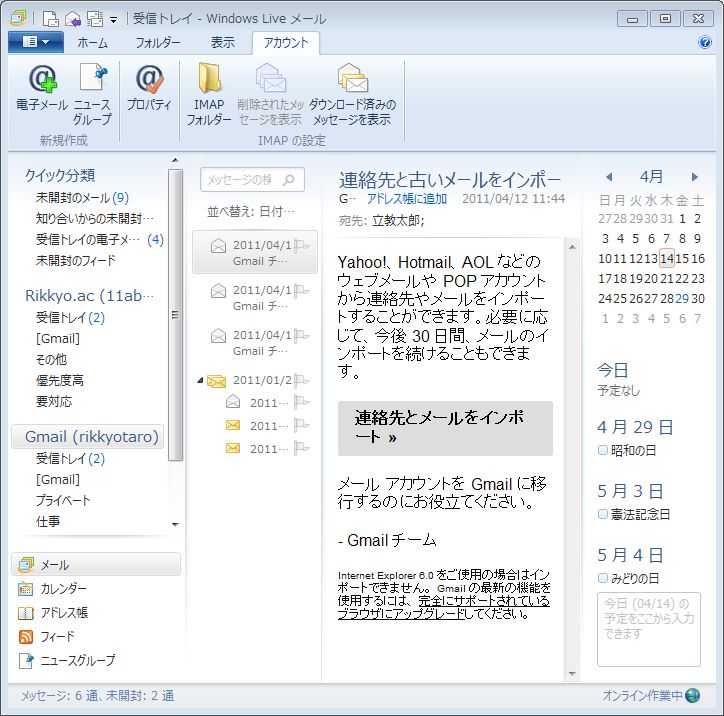
Task: Open first Gmail チーム message envelope
Action: 218,246
